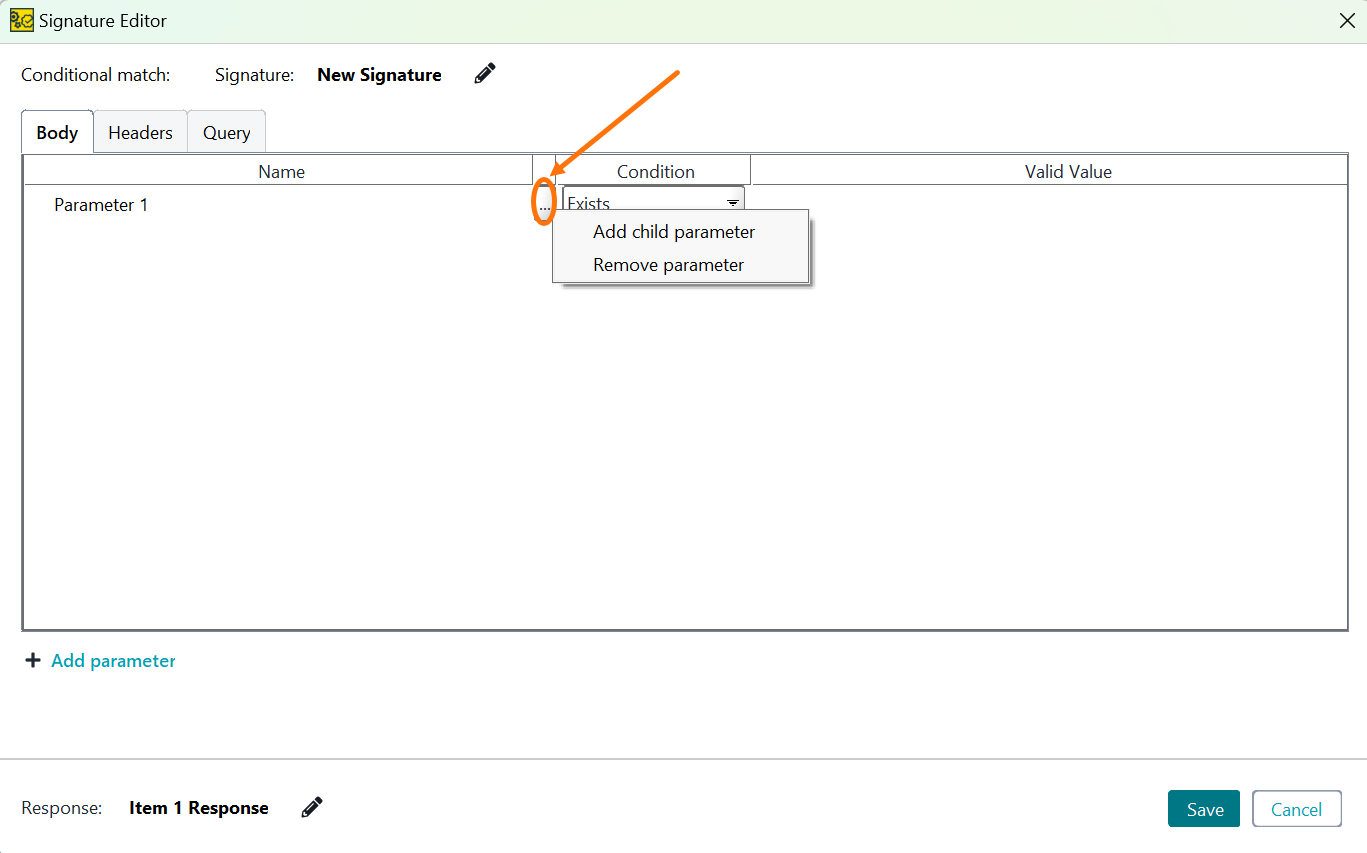Click the Name column header

[281, 170]
